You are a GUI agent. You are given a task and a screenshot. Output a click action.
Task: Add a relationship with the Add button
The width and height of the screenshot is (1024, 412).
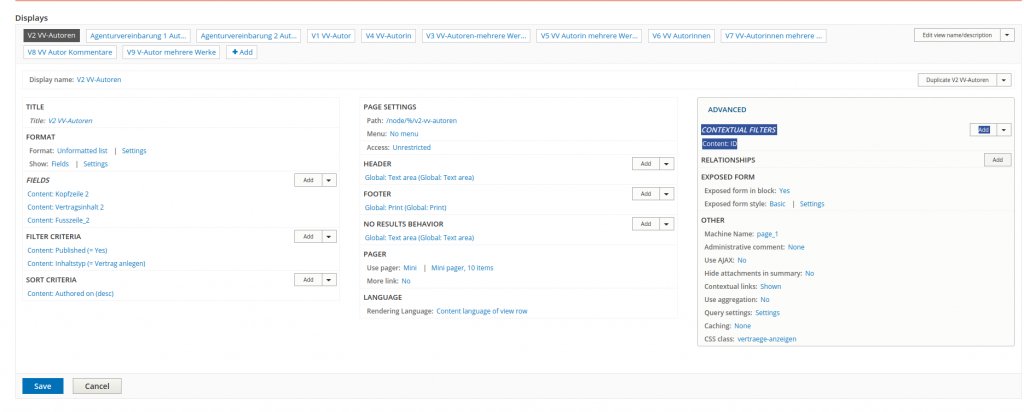point(997,160)
